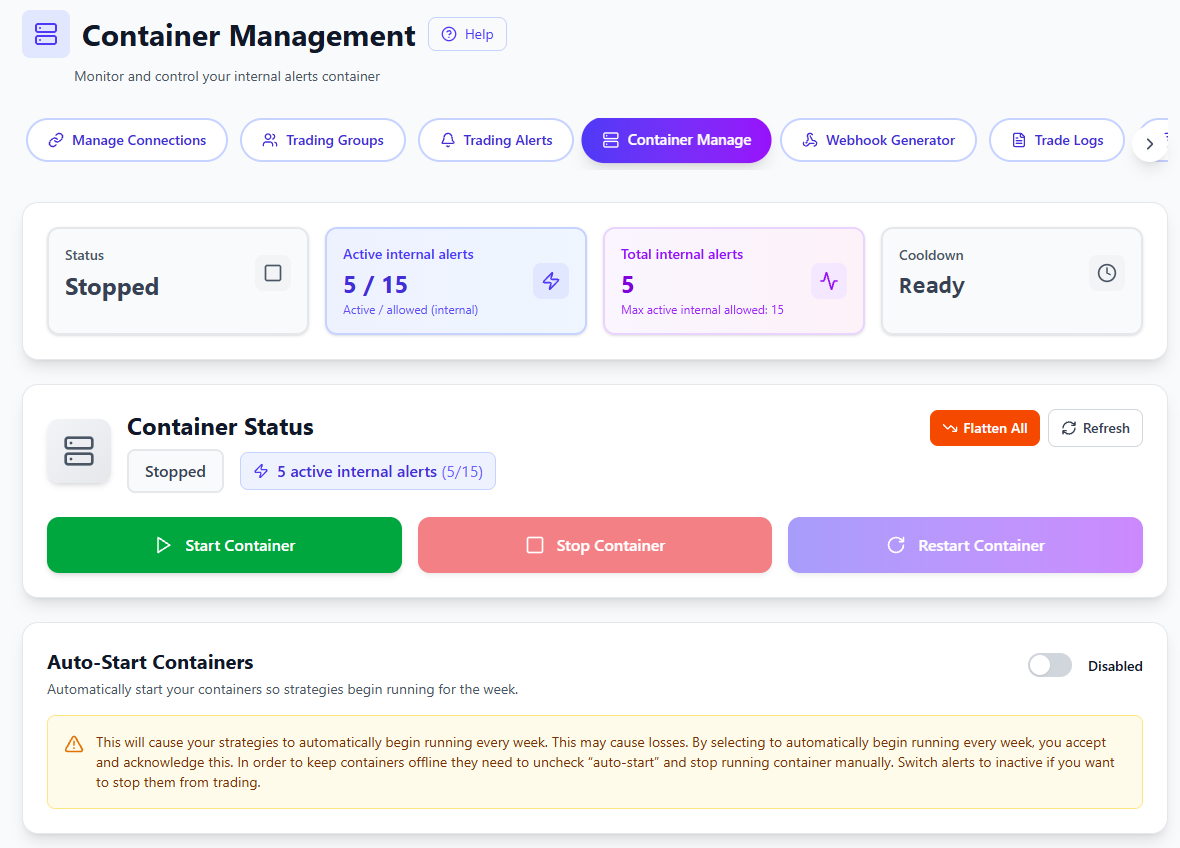Click the webhook icon on Webhook Generator tab
Viewport: 1180px width, 848px height.
click(810, 140)
